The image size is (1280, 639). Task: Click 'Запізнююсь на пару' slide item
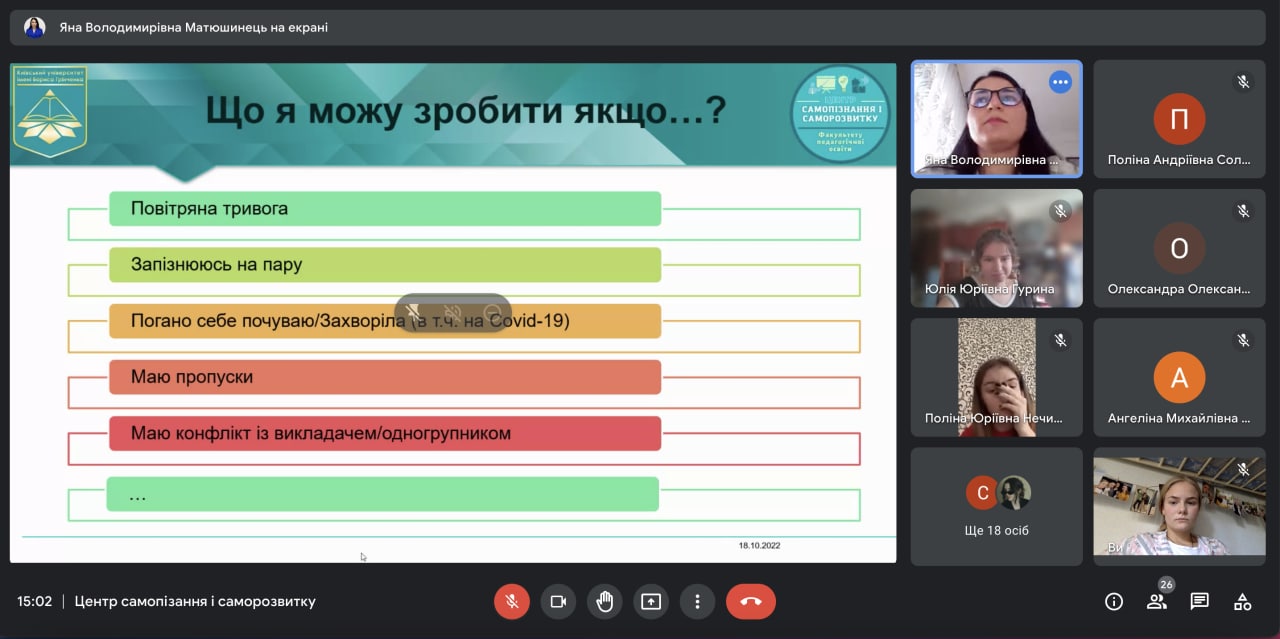point(385,265)
